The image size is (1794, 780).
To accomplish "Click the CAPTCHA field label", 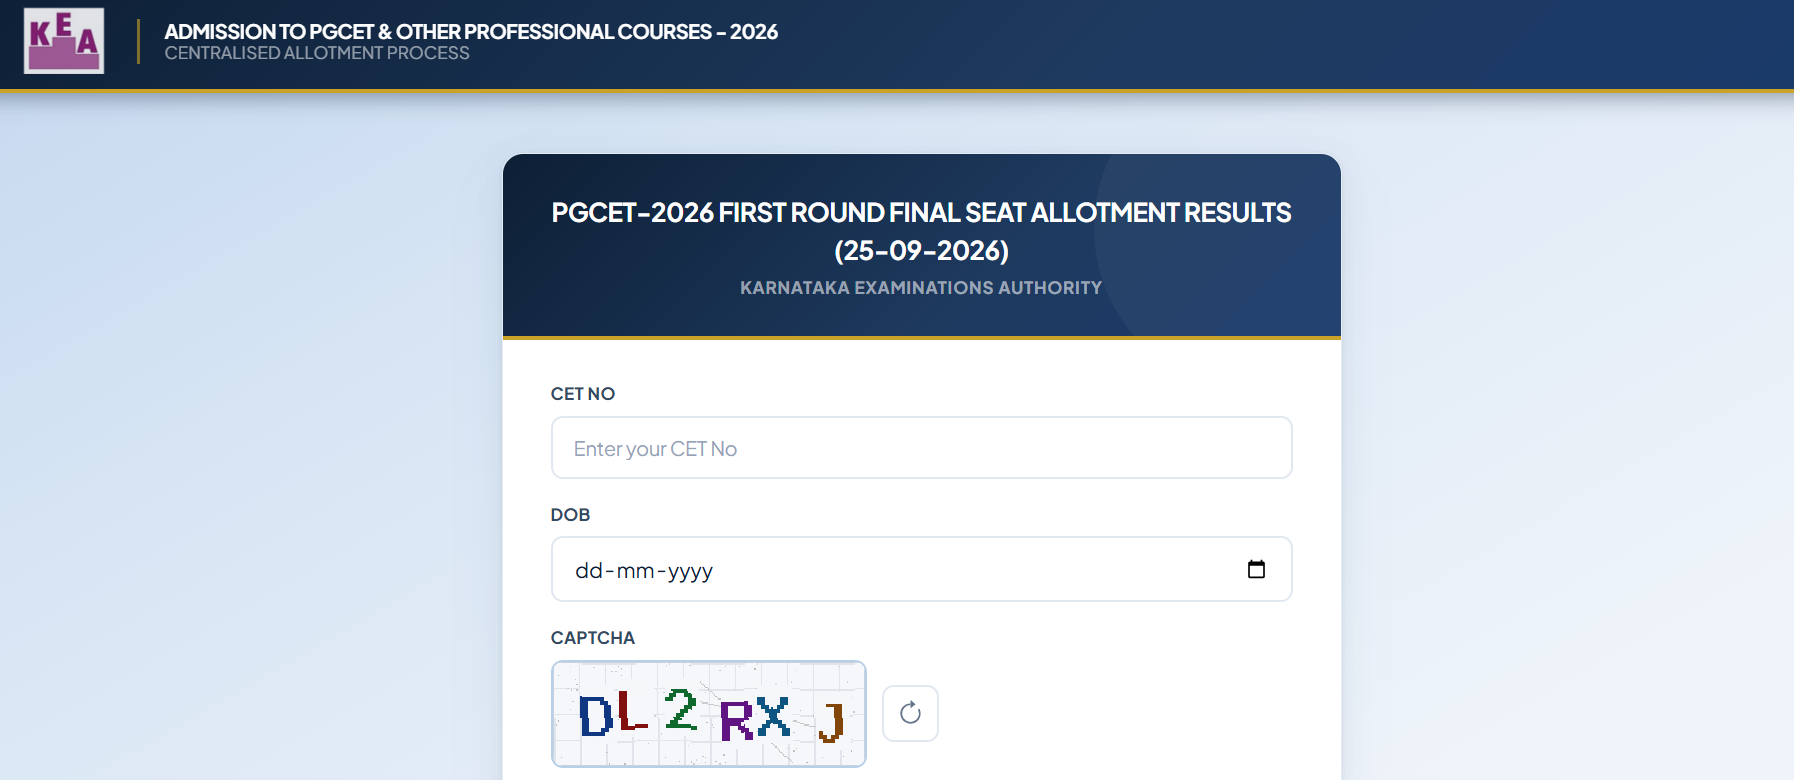I will pyautogui.click(x=593, y=638).
